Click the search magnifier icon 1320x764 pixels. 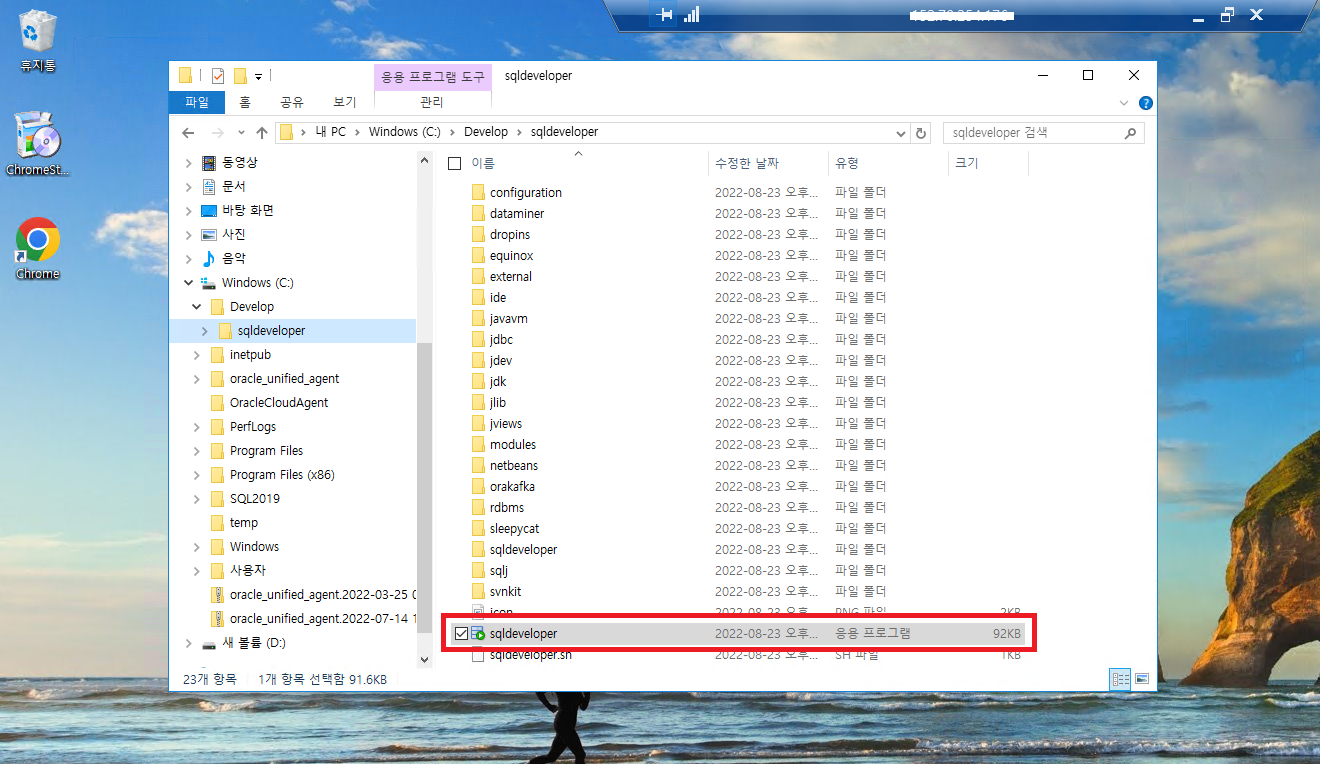(x=1130, y=132)
